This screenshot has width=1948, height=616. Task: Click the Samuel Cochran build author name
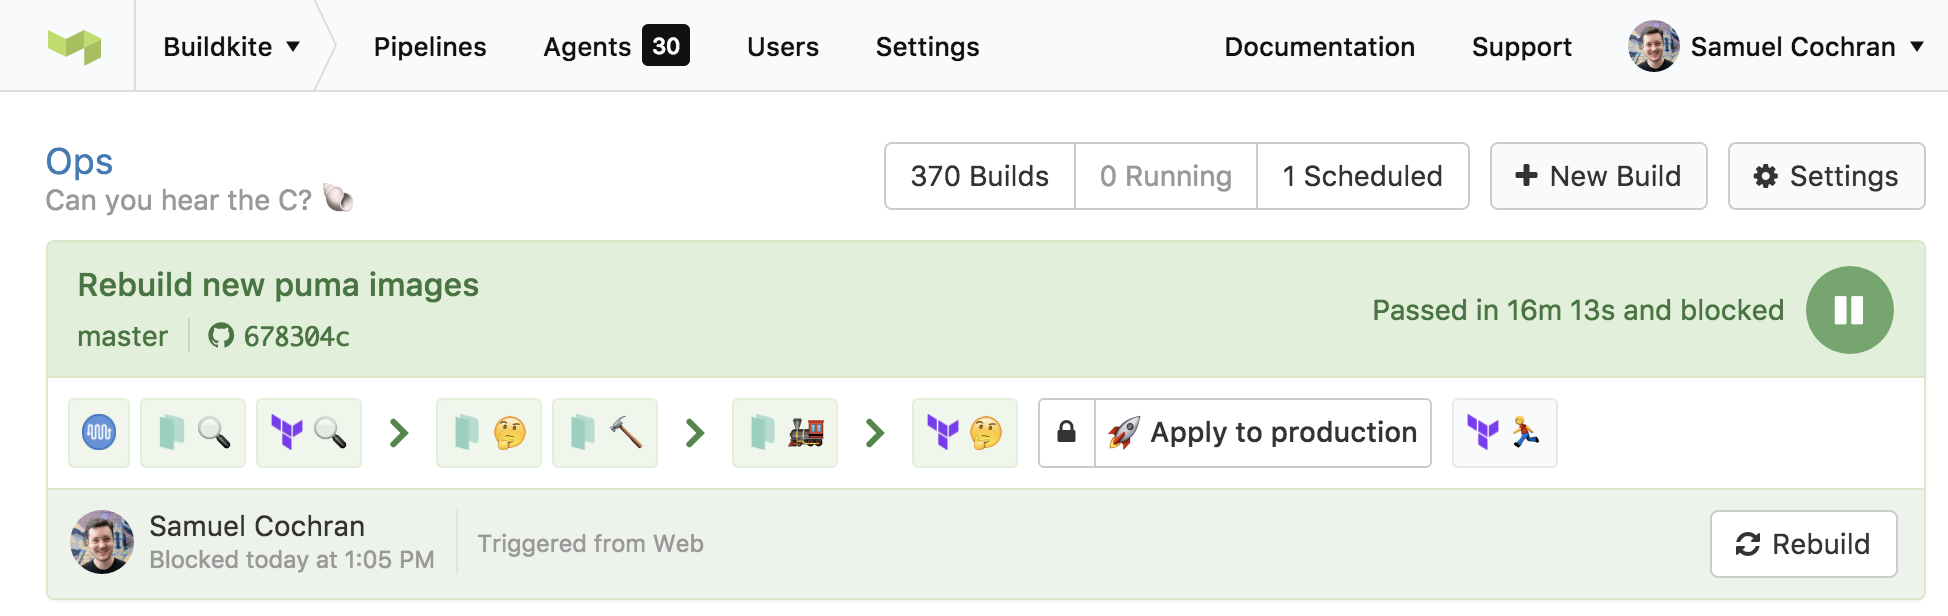[x=257, y=526]
